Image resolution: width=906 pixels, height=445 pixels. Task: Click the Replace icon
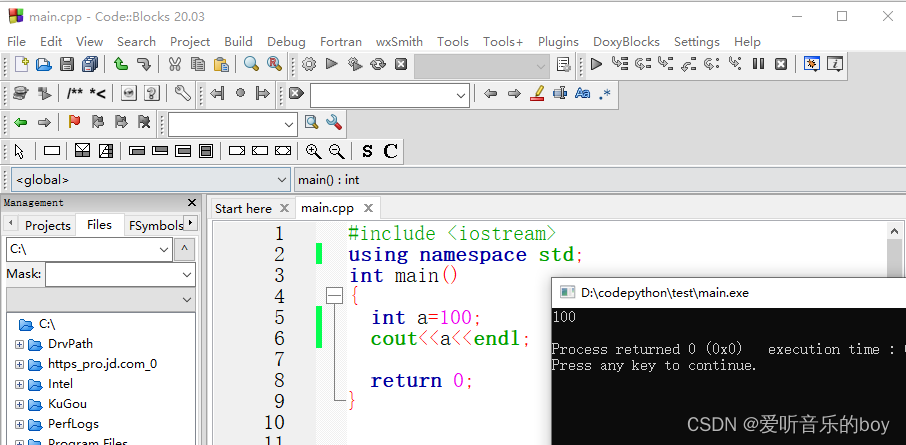point(274,64)
